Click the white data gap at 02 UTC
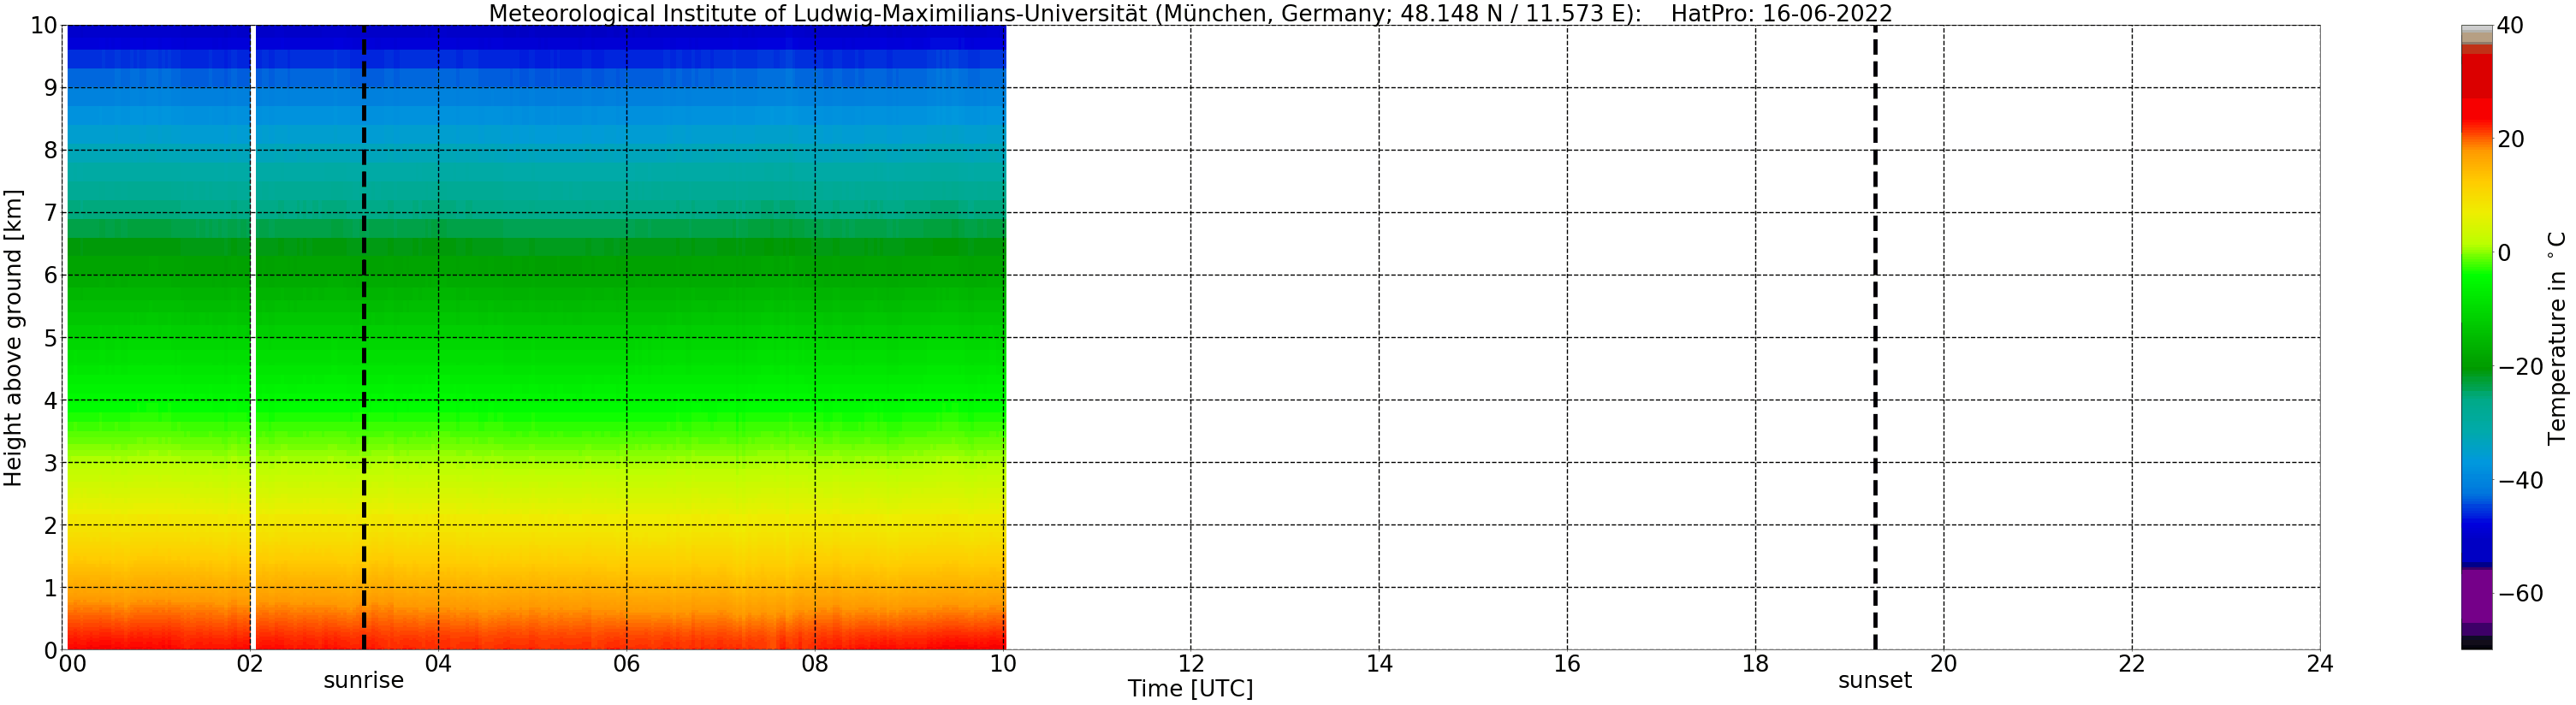The image size is (2576, 705). 253,337
